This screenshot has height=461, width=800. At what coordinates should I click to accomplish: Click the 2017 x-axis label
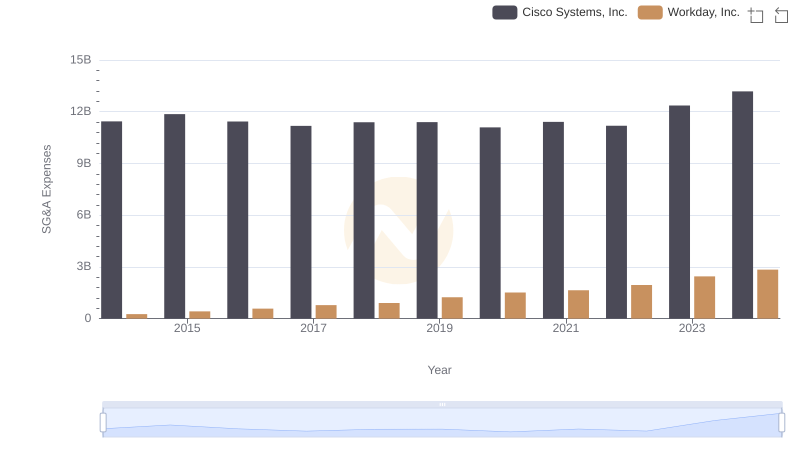(313, 328)
